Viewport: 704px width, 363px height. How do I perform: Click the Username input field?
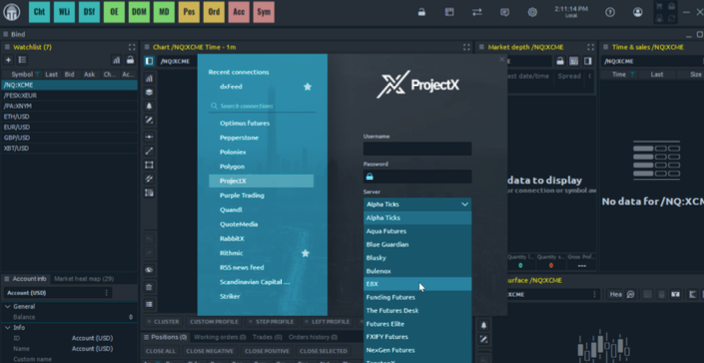click(x=418, y=149)
